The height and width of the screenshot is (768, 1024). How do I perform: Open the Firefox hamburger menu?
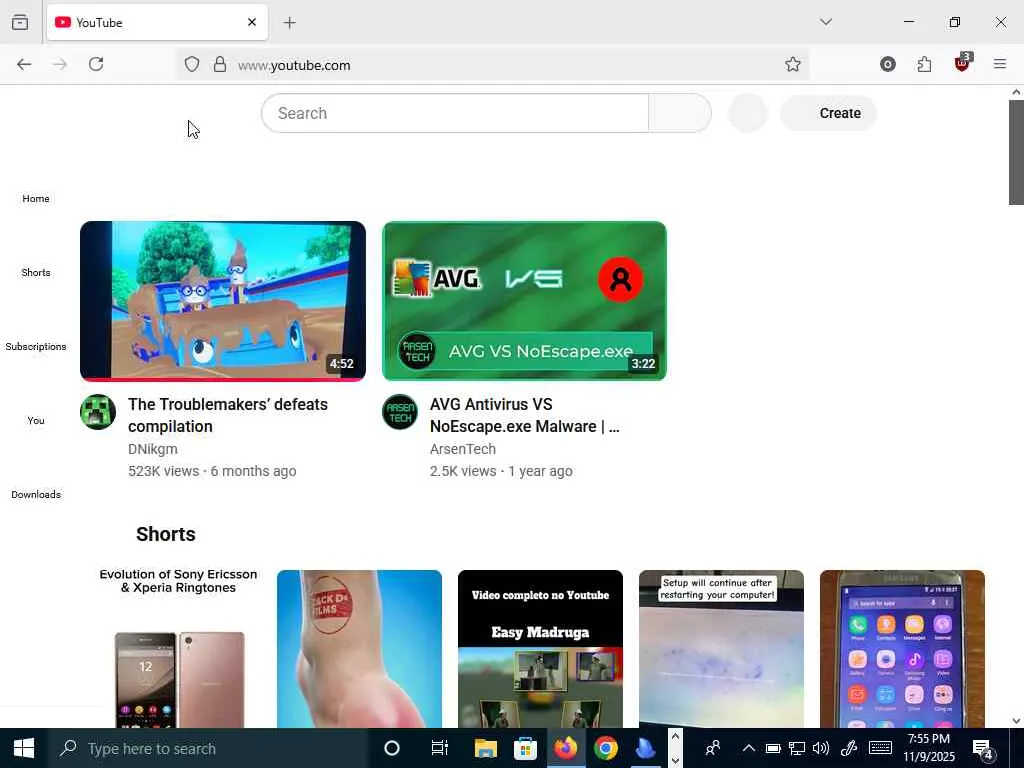1000,64
